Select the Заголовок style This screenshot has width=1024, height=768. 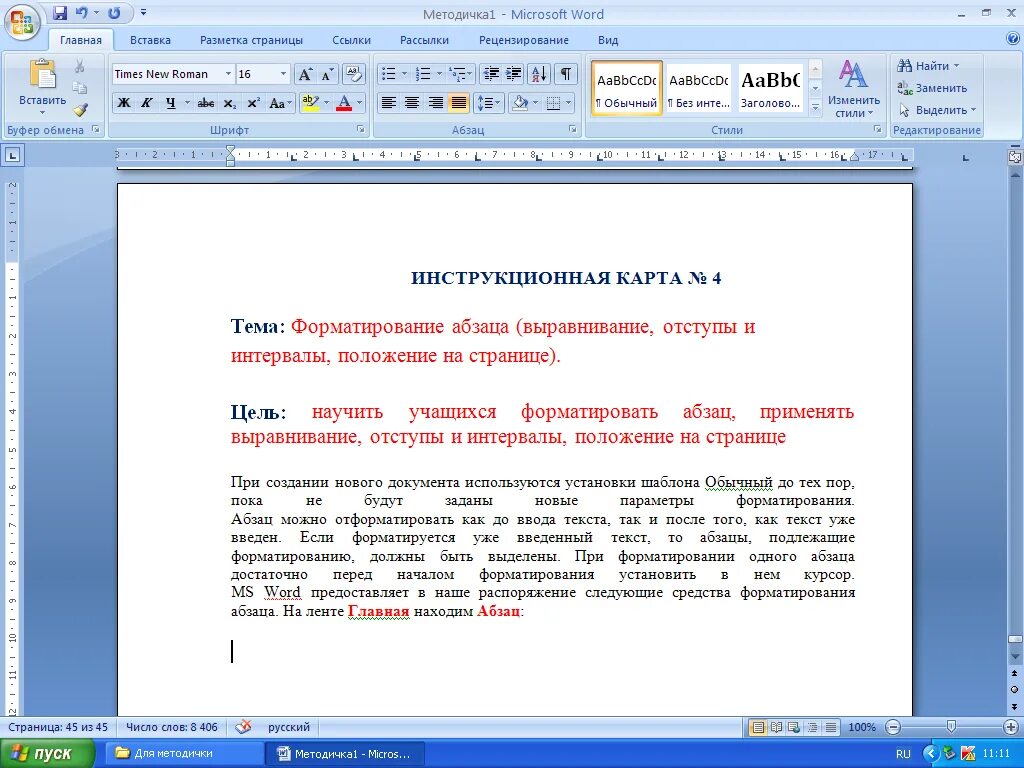771,88
